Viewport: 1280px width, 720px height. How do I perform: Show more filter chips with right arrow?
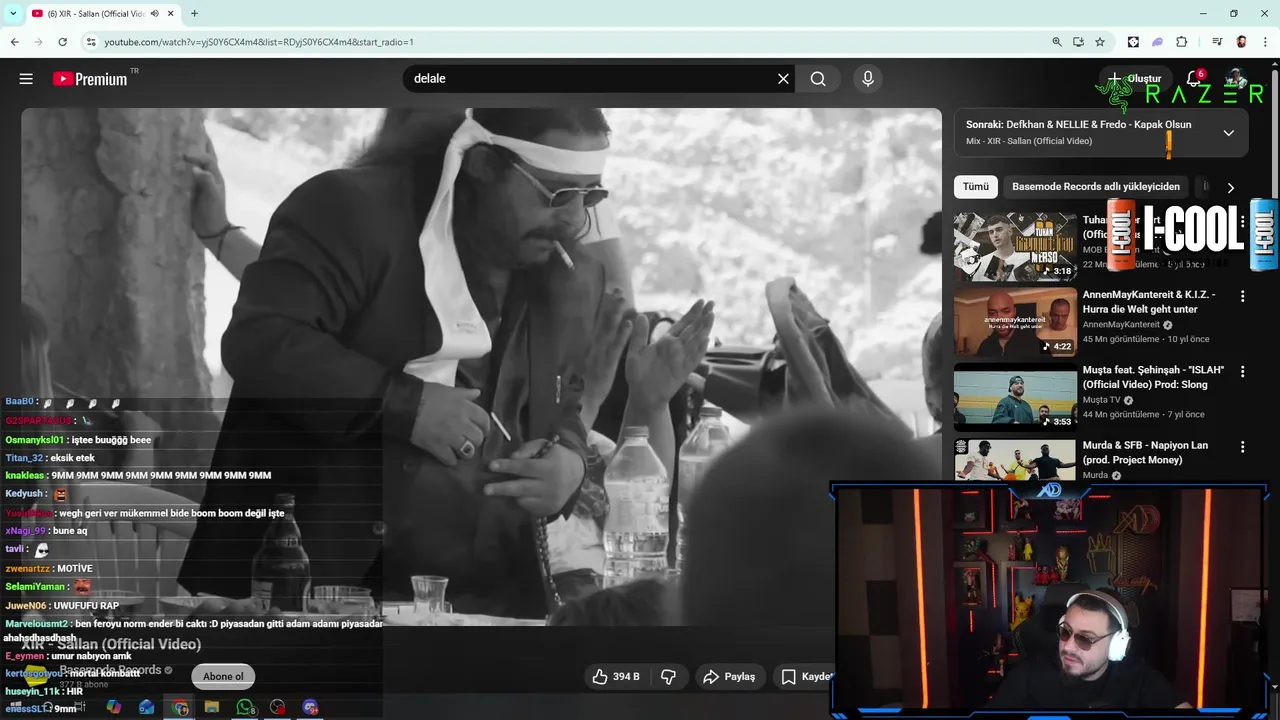(1231, 187)
